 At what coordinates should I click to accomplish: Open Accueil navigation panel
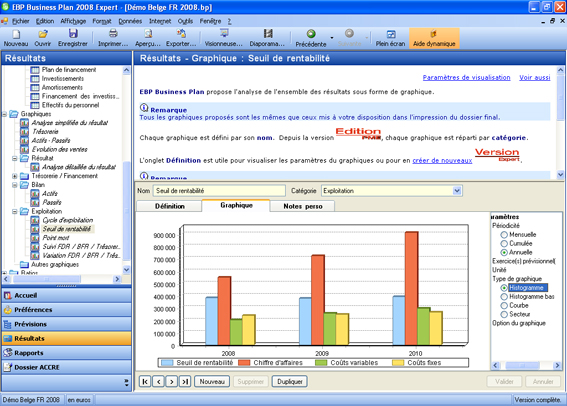(x=67, y=295)
